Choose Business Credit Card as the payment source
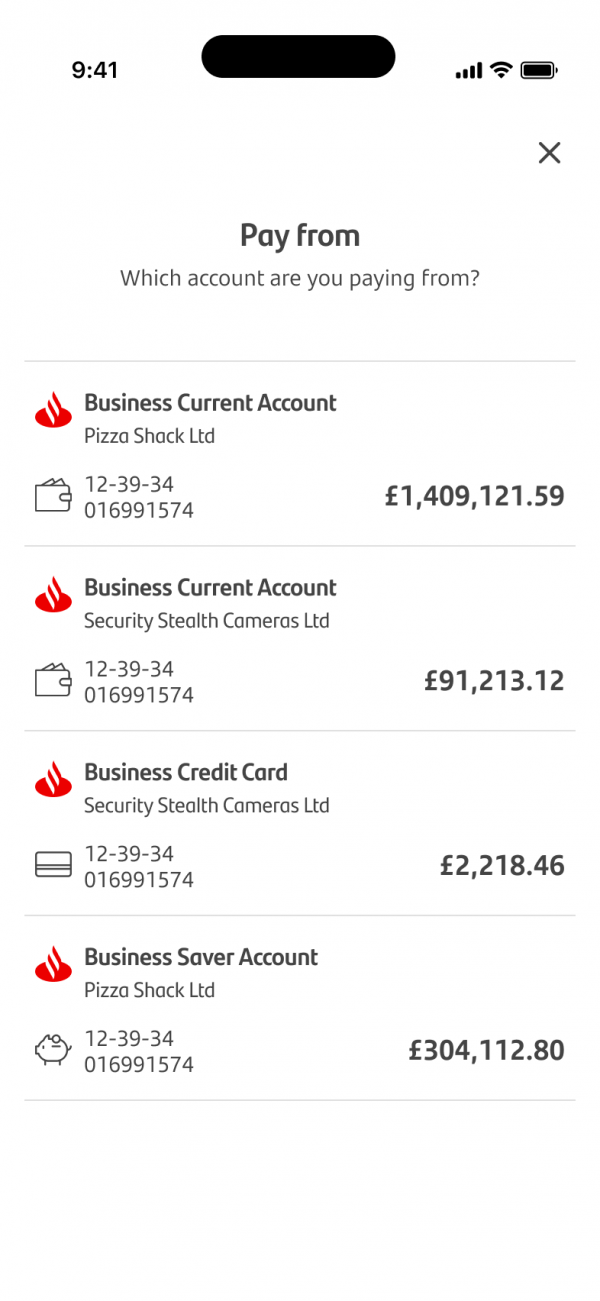The width and height of the screenshot is (600, 1301). click(x=300, y=820)
